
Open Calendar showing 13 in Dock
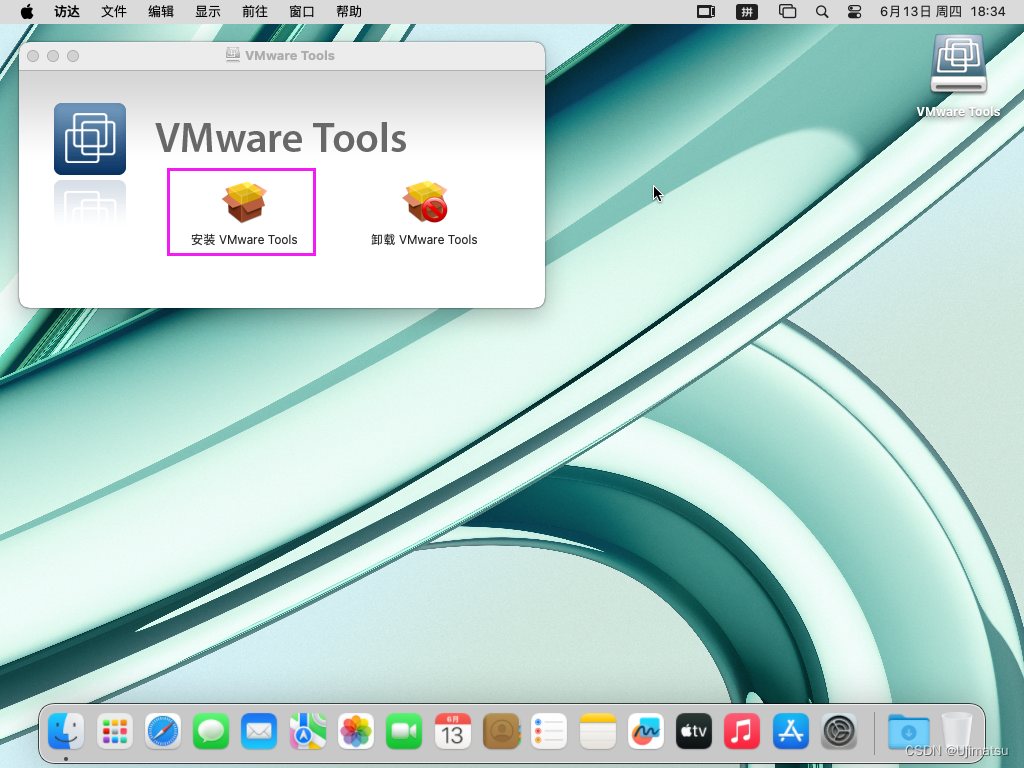tap(453, 730)
